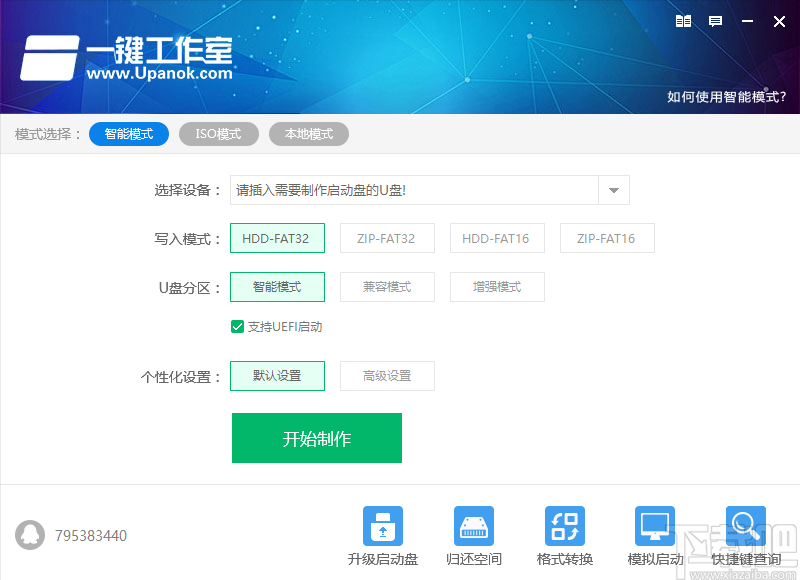Select HDD-FAT32 write mode
Image resolution: width=800 pixels, height=580 pixels.
click(x=277, y=238)
